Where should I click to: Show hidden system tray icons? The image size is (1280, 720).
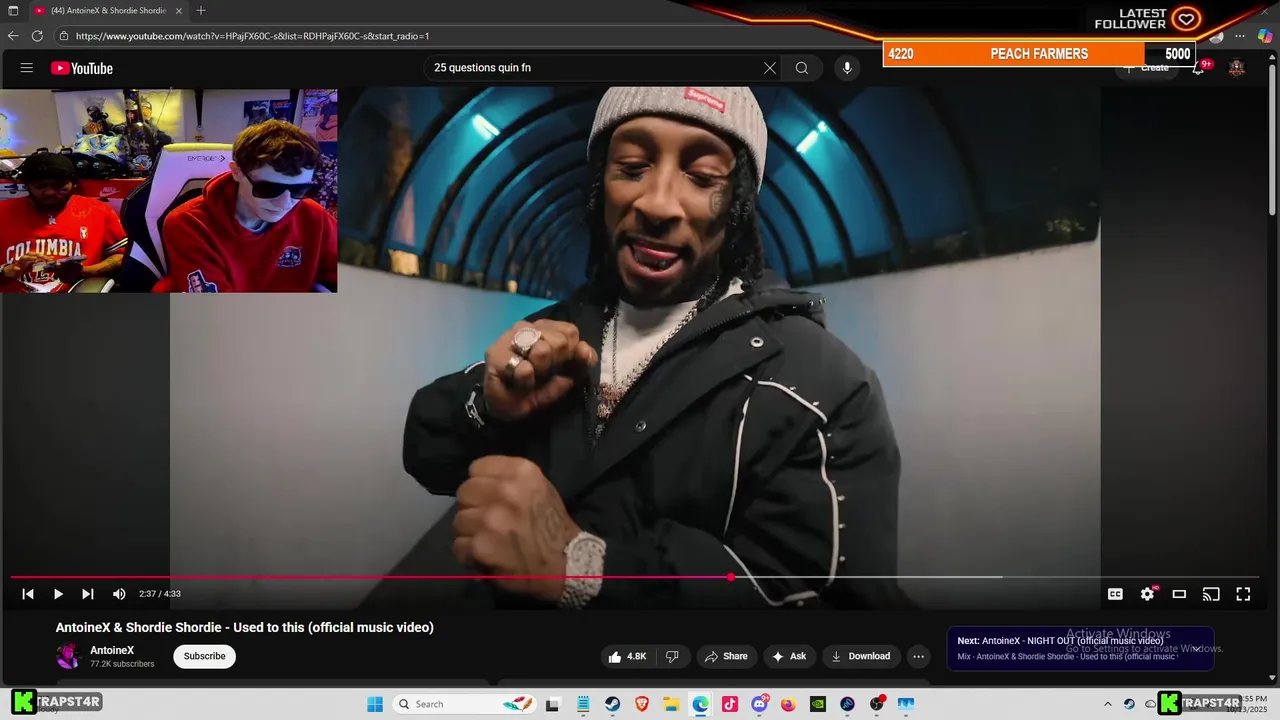pyautogui.click(x=1107, y=704)
